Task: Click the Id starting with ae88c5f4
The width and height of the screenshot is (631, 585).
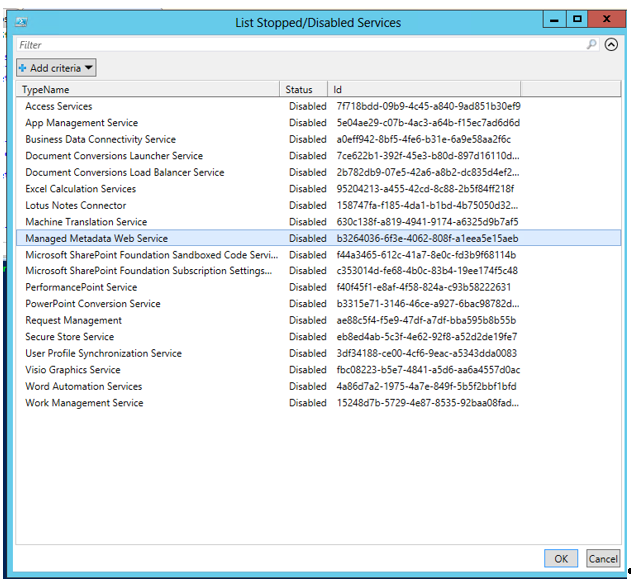Action: click(x=426, y=320)
